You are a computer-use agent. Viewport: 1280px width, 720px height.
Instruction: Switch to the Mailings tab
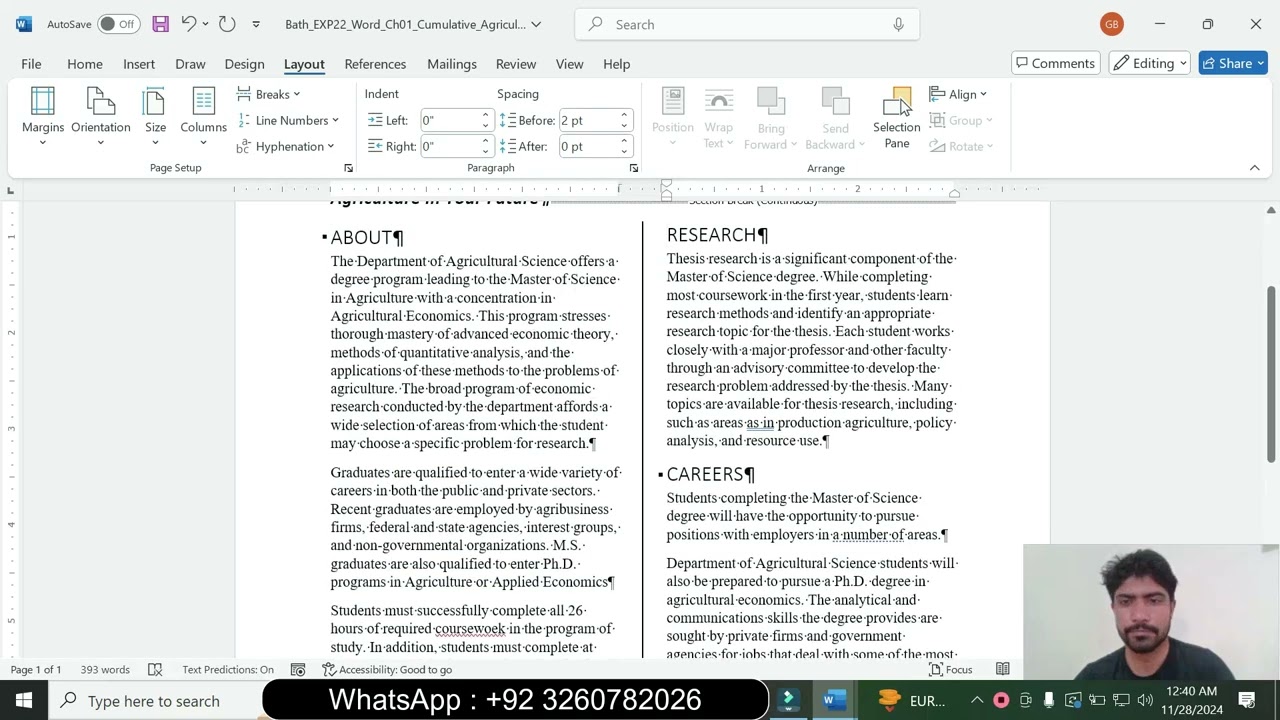452,64
